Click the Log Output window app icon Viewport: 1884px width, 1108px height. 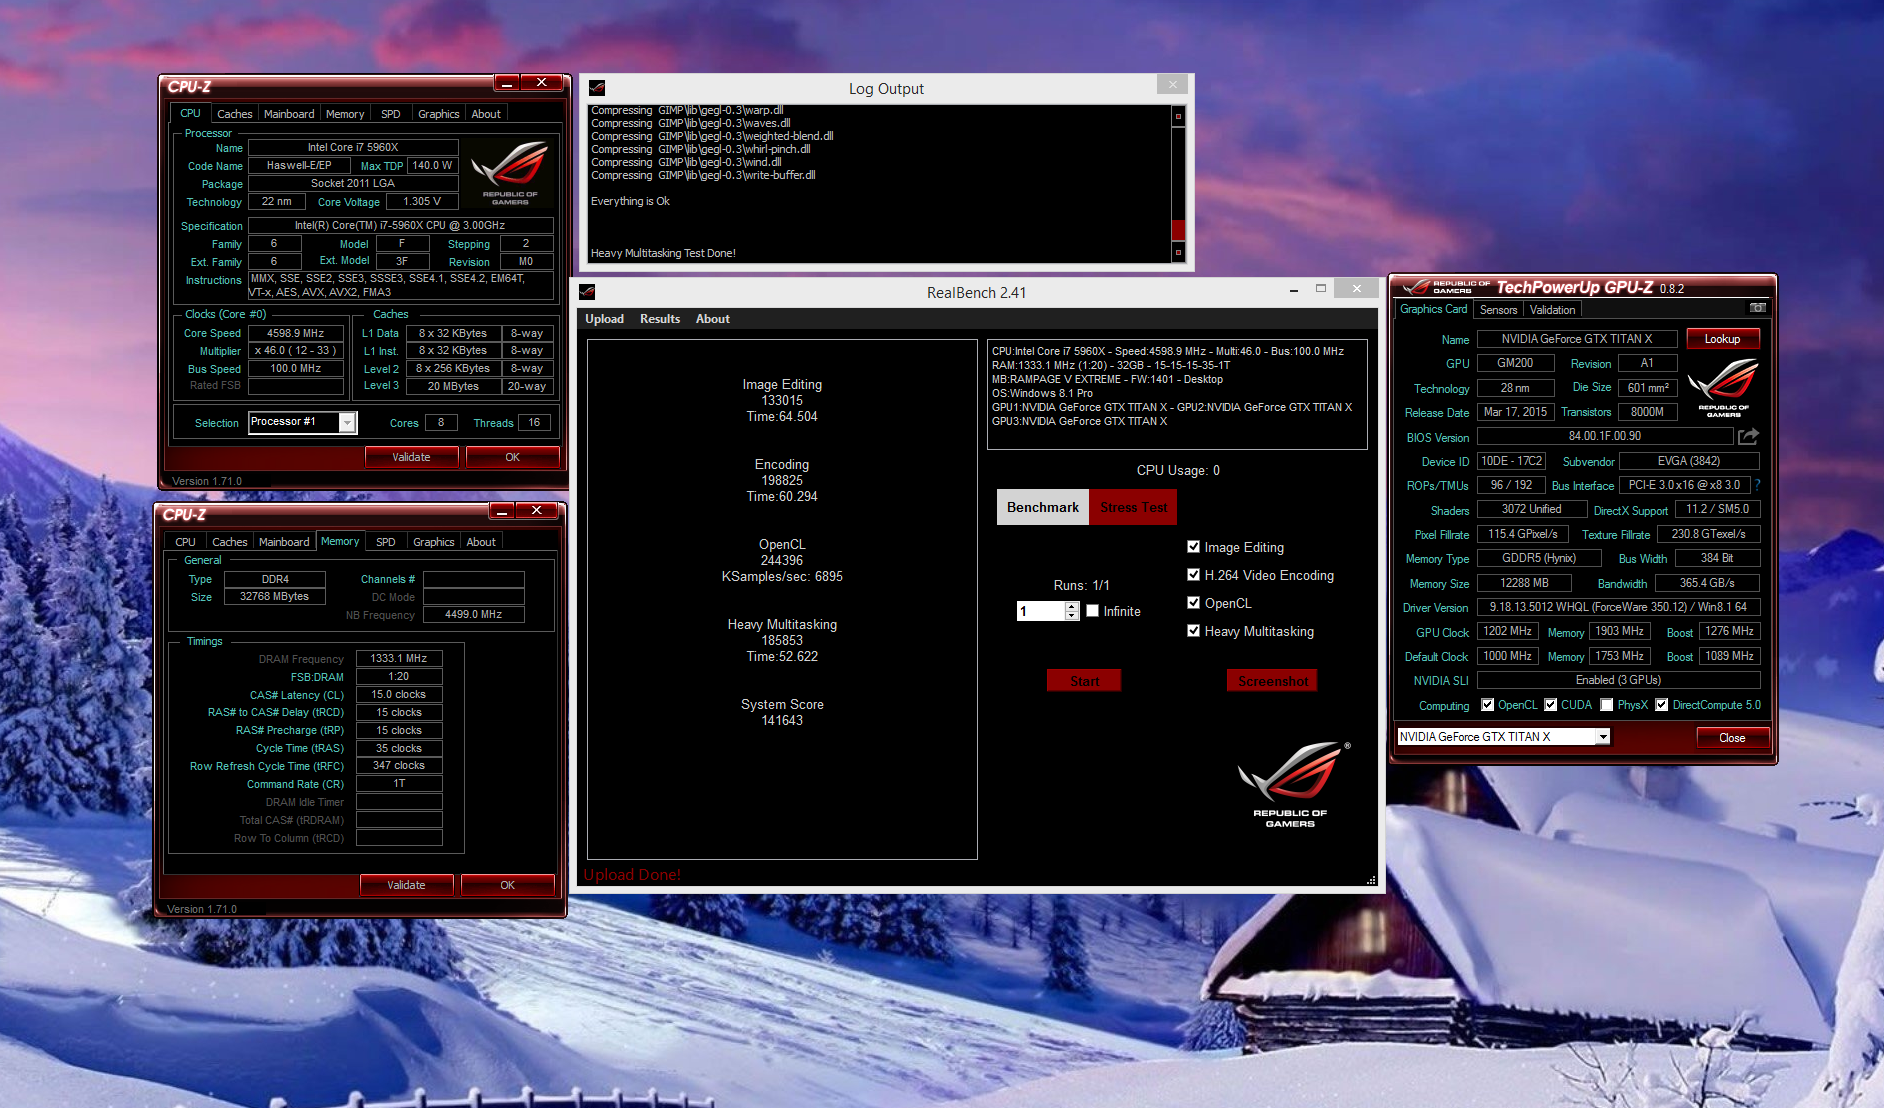tap(597, 88)
